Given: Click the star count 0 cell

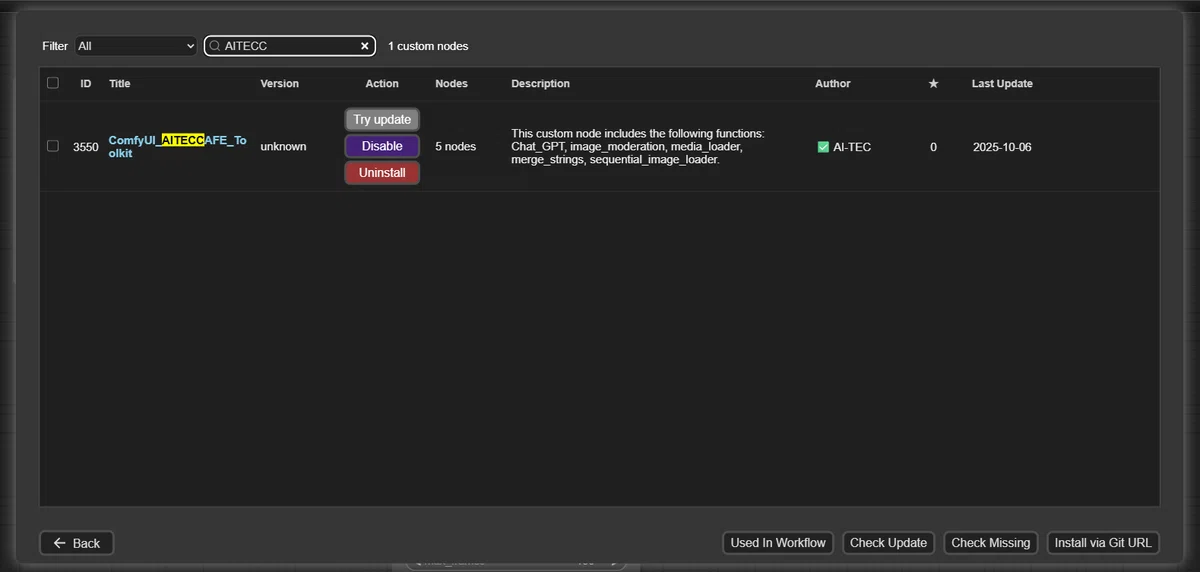Looking at the screenshot, I should [933, 147].
